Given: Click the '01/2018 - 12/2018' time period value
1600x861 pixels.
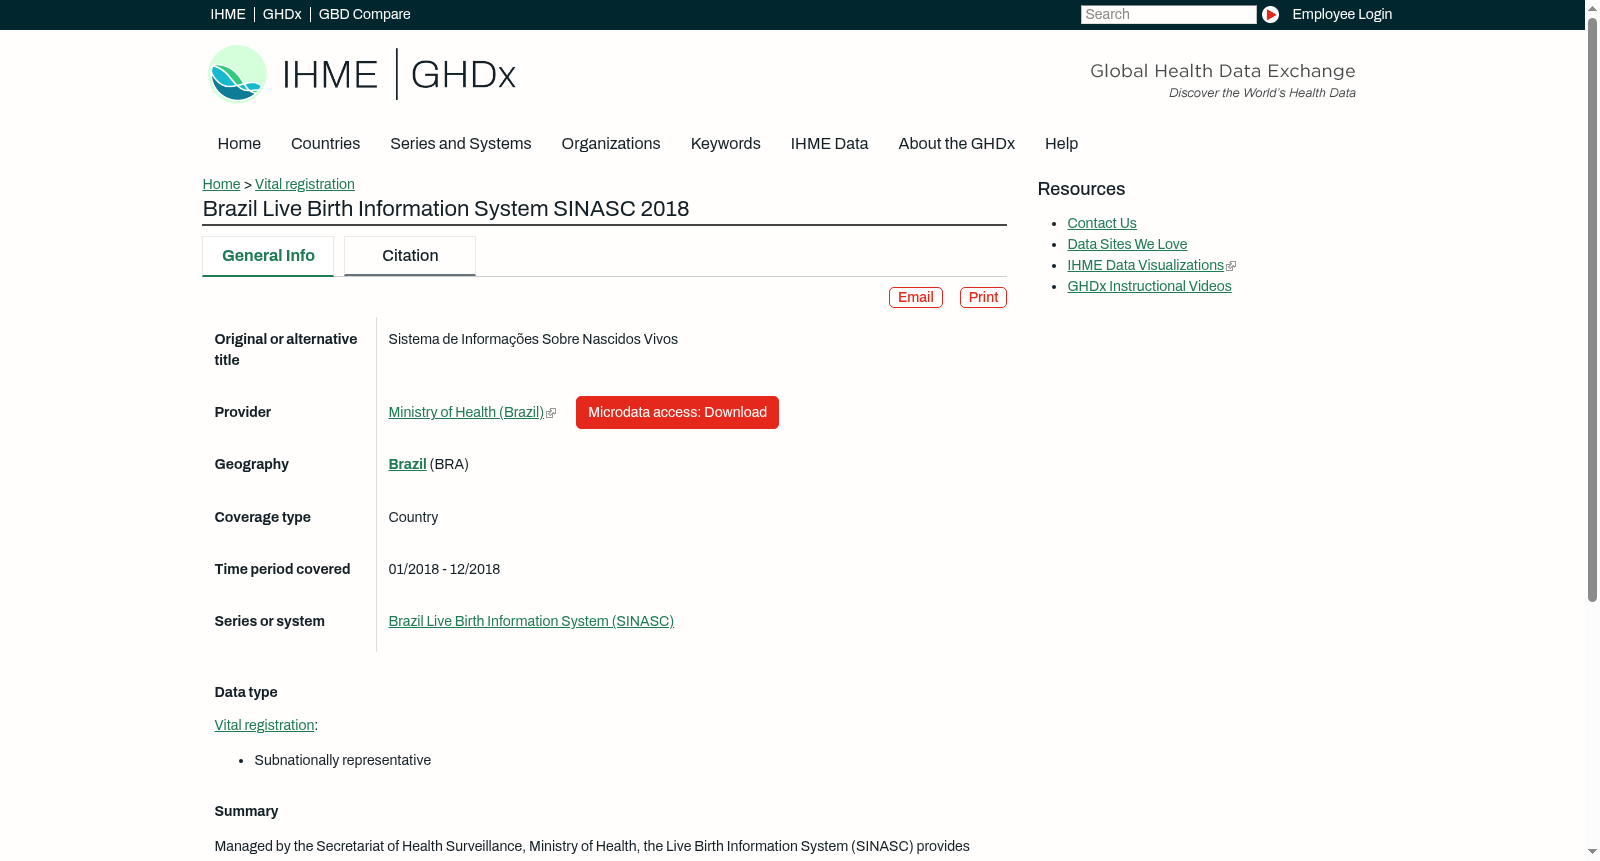Looking at the screenshot, I should point(444,569).
